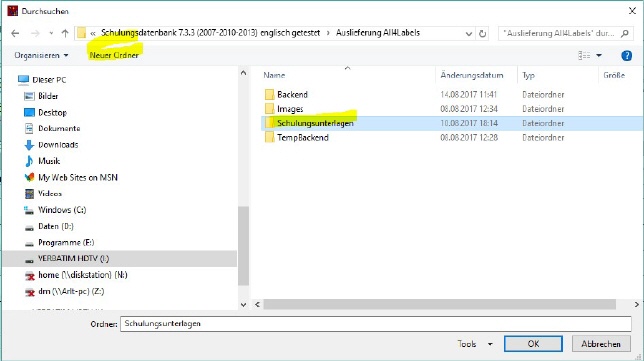
Task: Cancel with the Abbrechen button
Action: point(601,344)
